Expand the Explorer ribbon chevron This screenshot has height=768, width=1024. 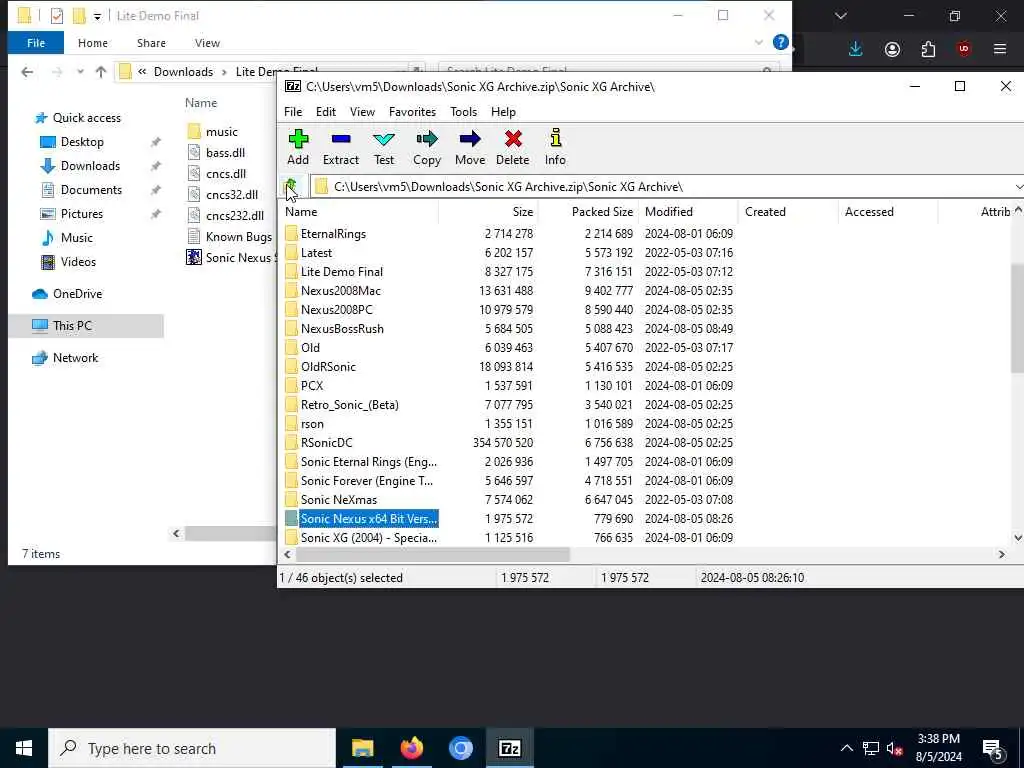(759, 42)
